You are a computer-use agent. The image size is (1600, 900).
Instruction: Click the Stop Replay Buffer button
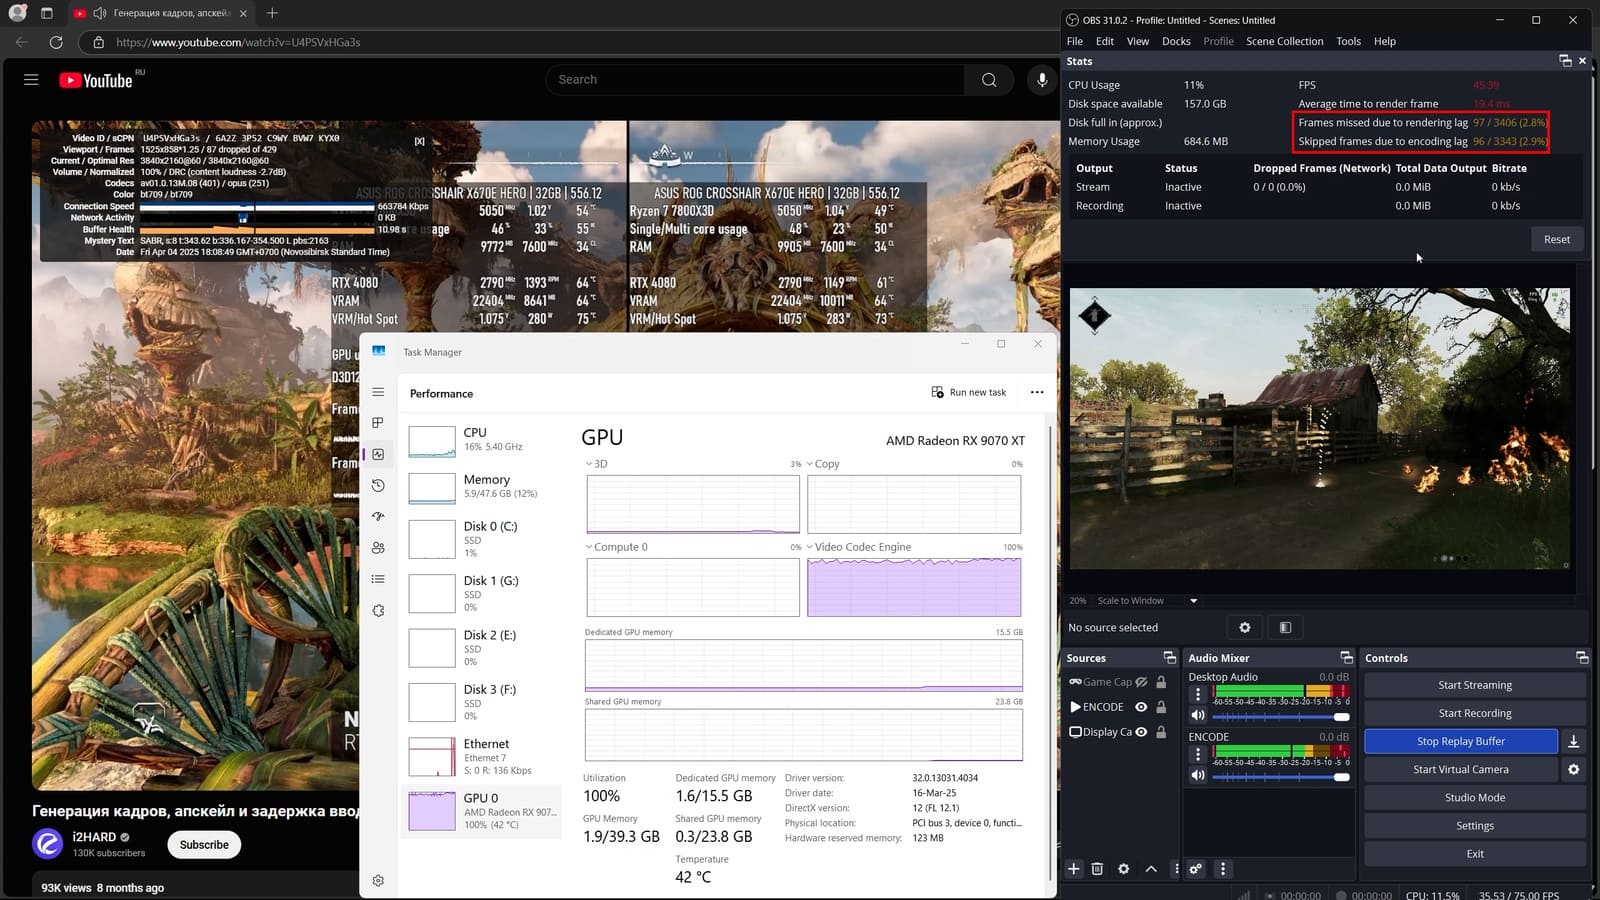1460,741
